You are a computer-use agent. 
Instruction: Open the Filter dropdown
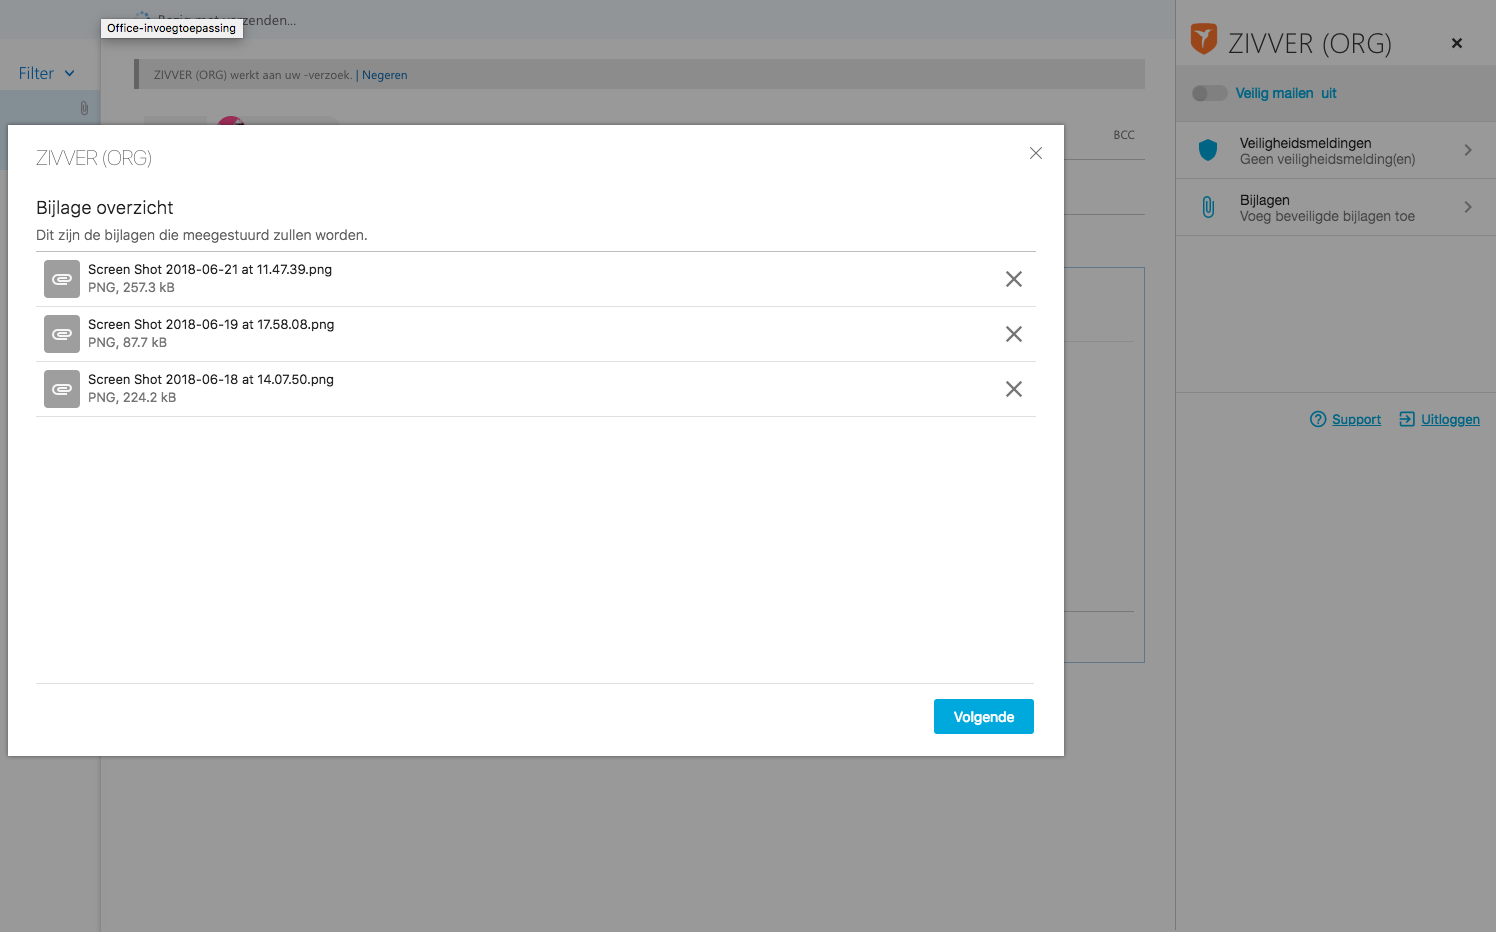46,73
